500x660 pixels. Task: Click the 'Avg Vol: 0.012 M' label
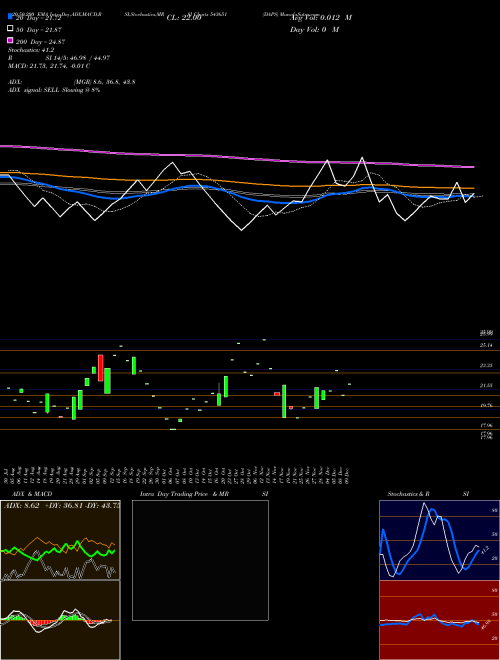click(x=321, y=18)
